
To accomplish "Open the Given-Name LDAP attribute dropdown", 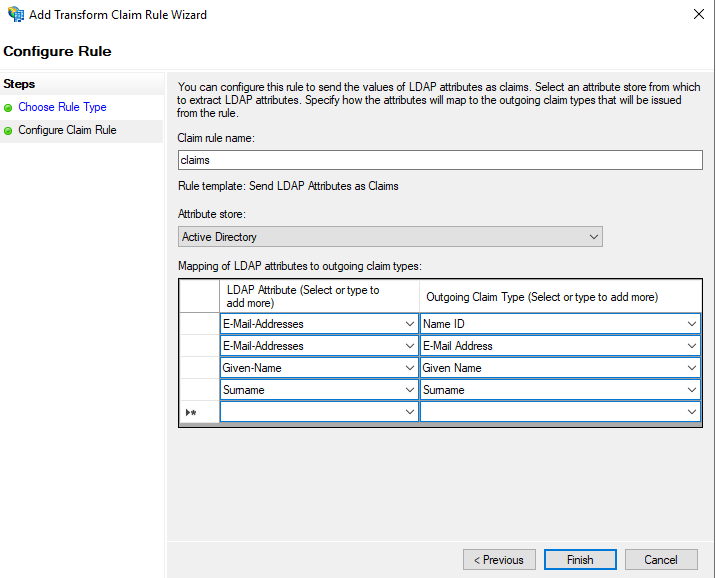I will (410, 368).
